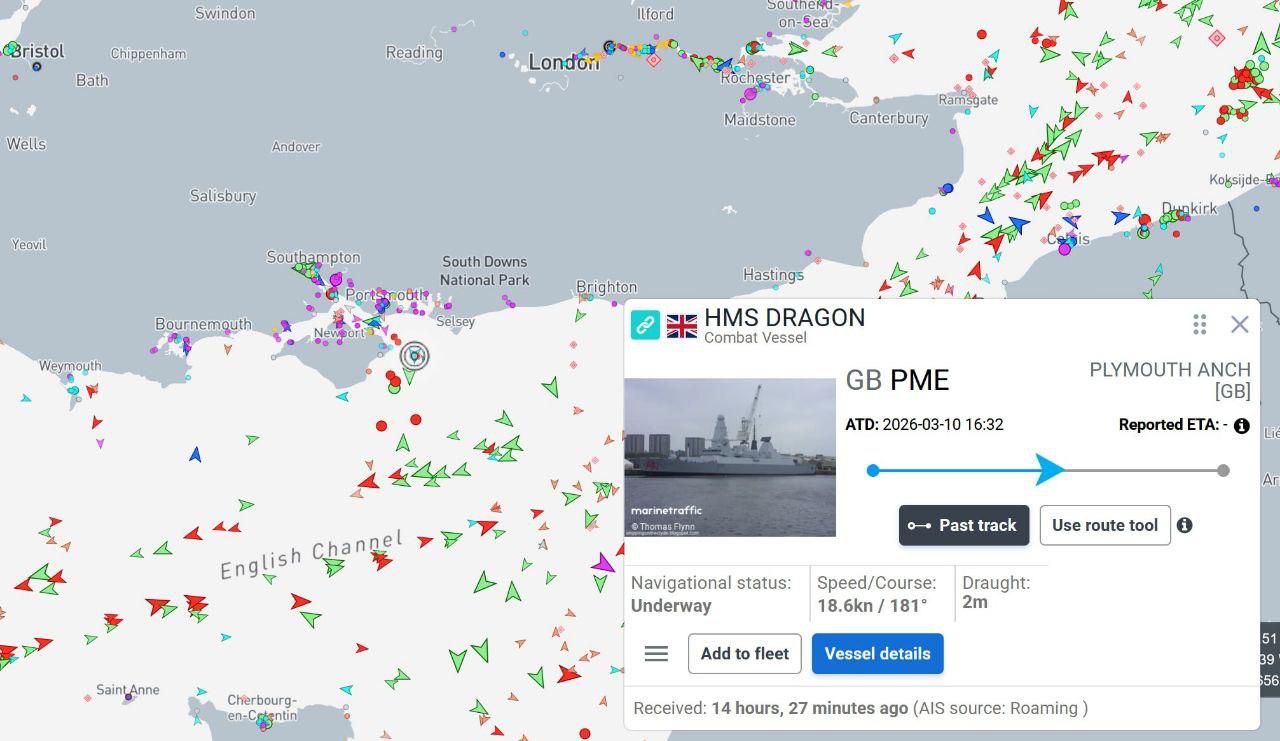Click the departure dot on the voyage line
The height and width of the screenshot is (741, 1280).
[x=873, y=470]
